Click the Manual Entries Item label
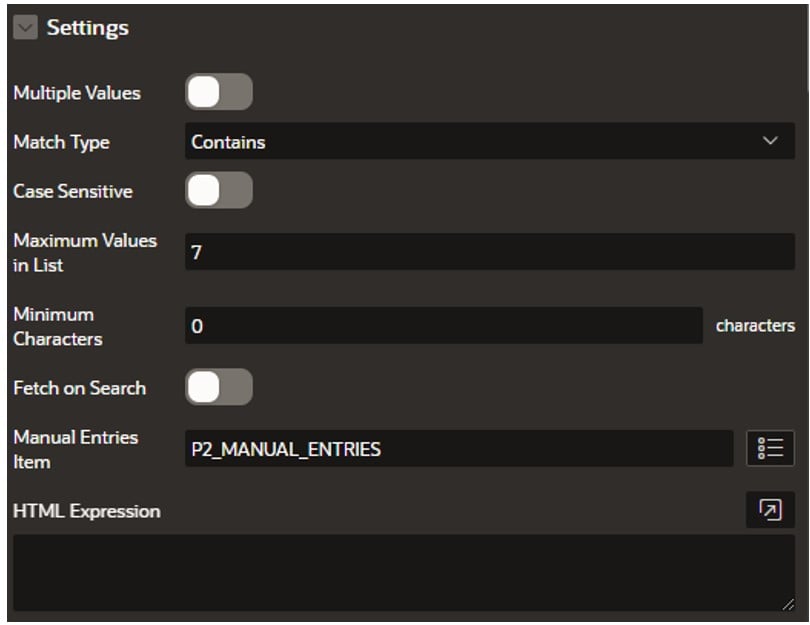Screen dimensions: 810x625 pos(75,449)
